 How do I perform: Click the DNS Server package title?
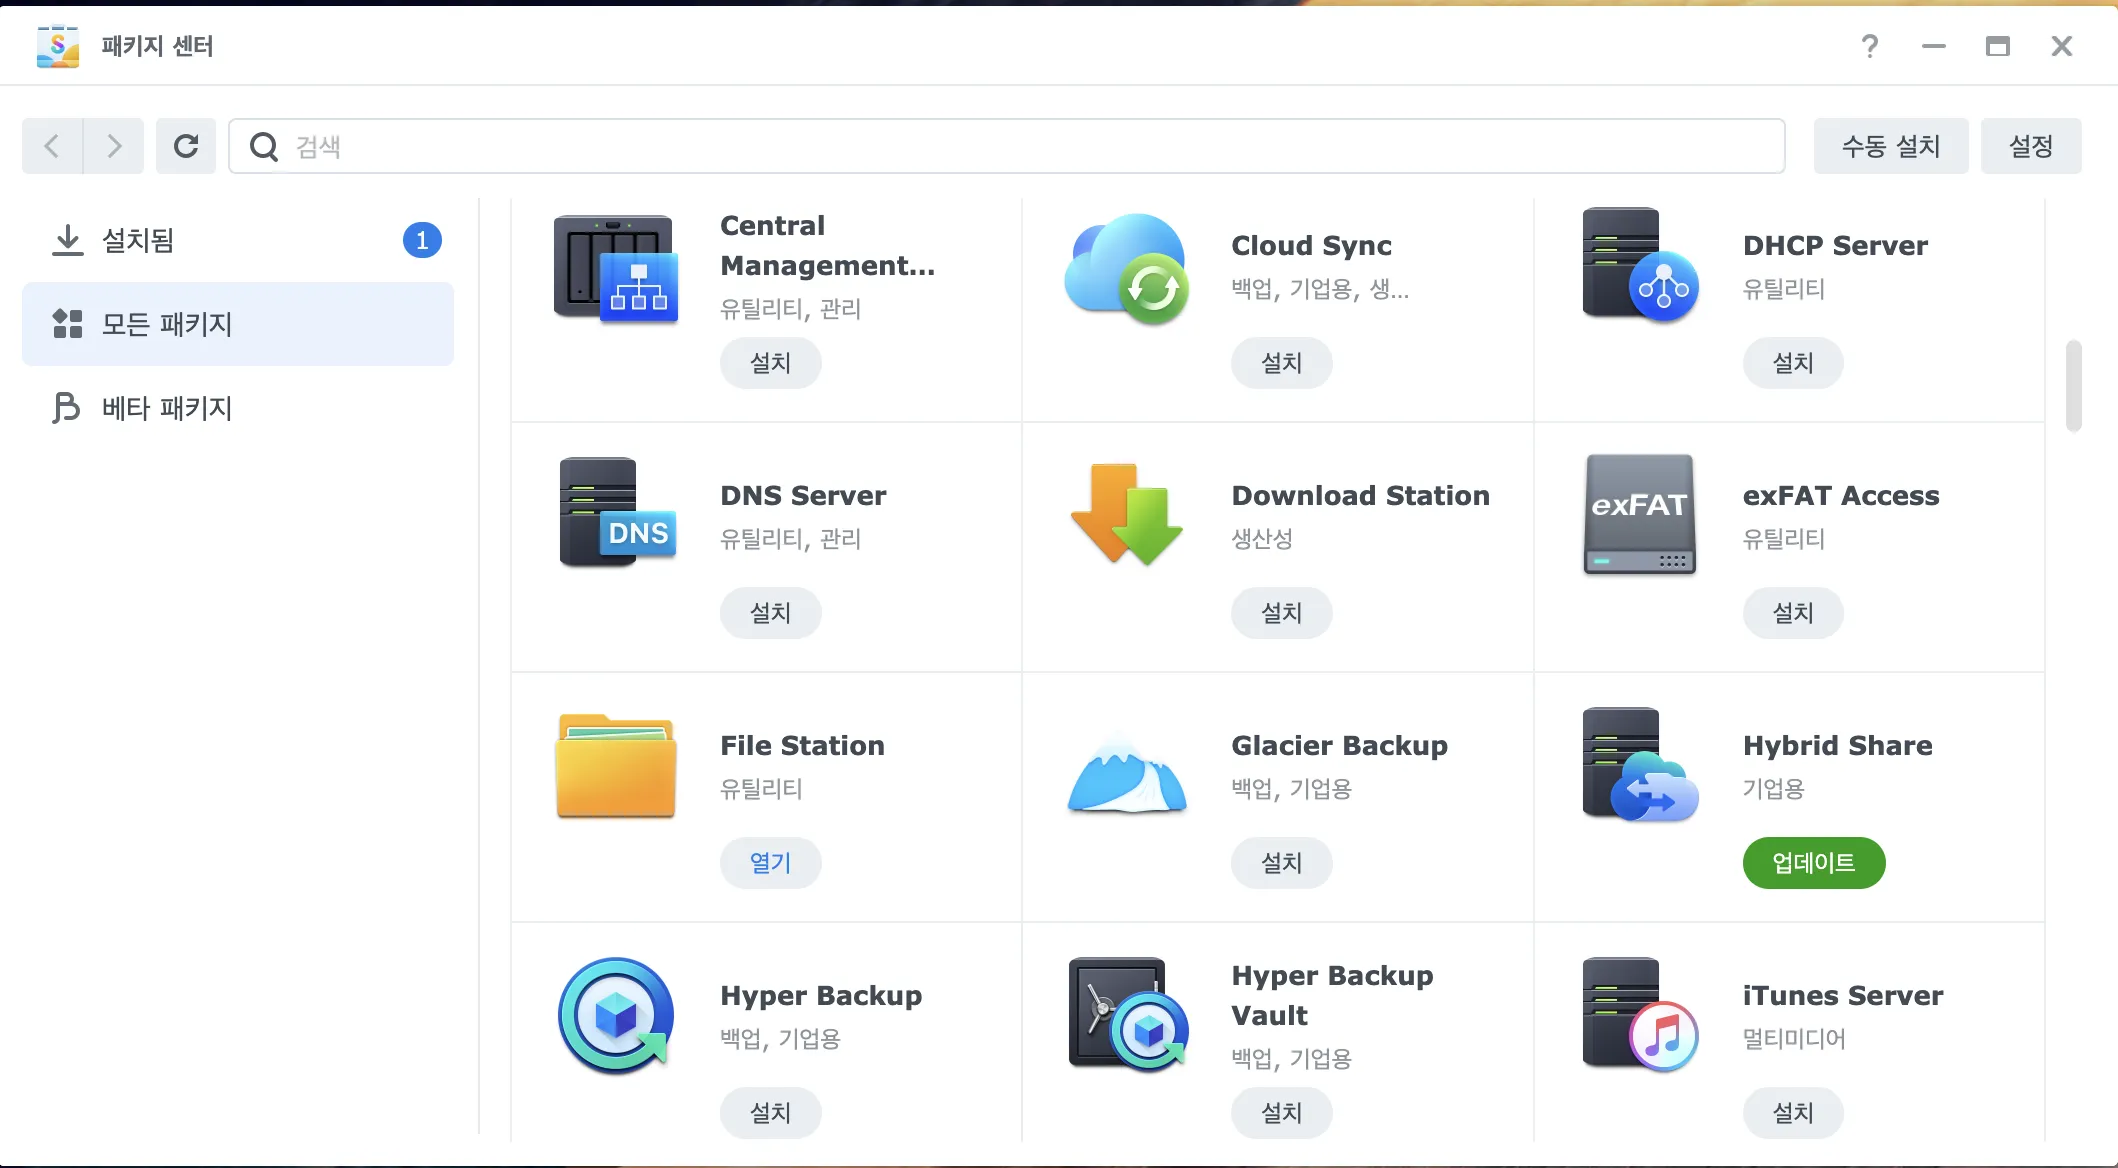point(803,496)
